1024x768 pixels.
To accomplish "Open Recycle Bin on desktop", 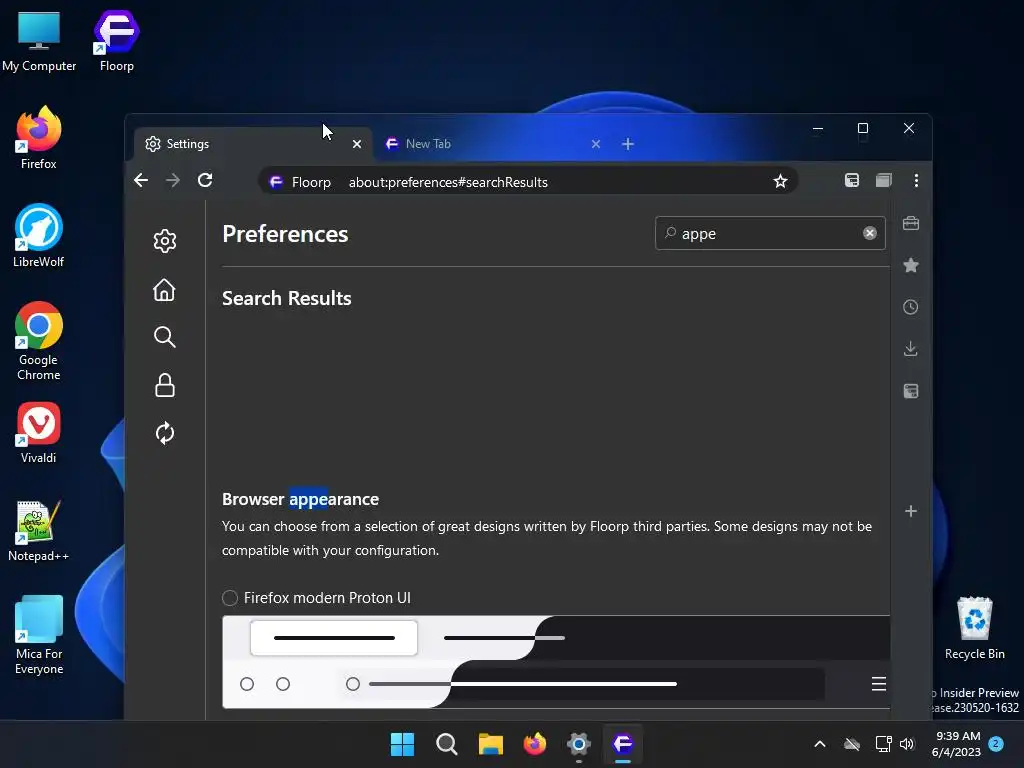I will [974, 628].
